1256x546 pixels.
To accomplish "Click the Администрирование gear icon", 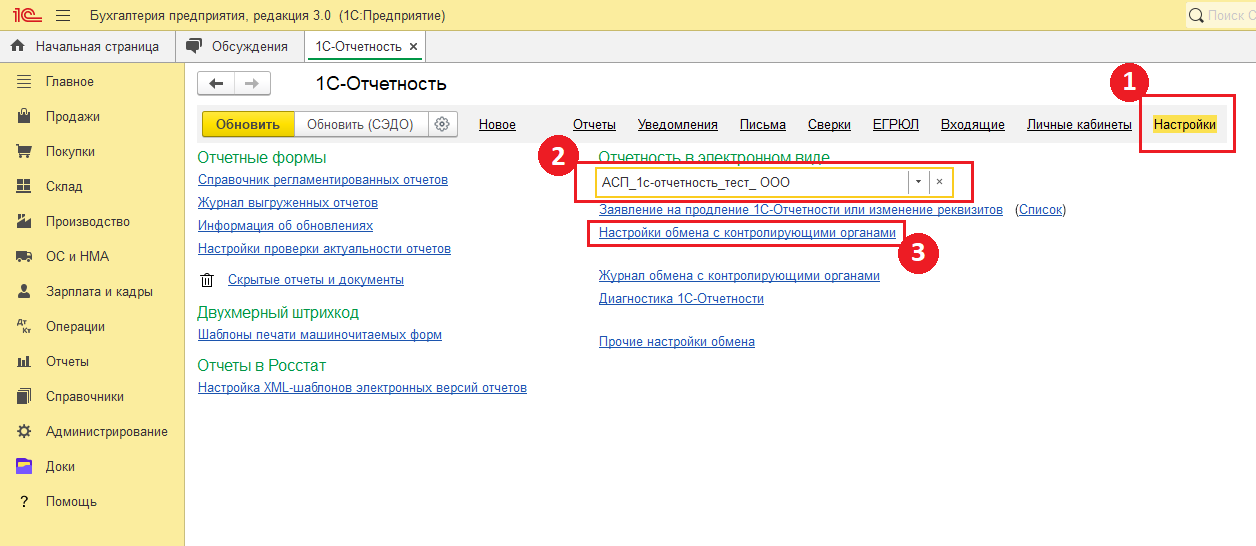I will pyautogui.click(x=25, y=431).
